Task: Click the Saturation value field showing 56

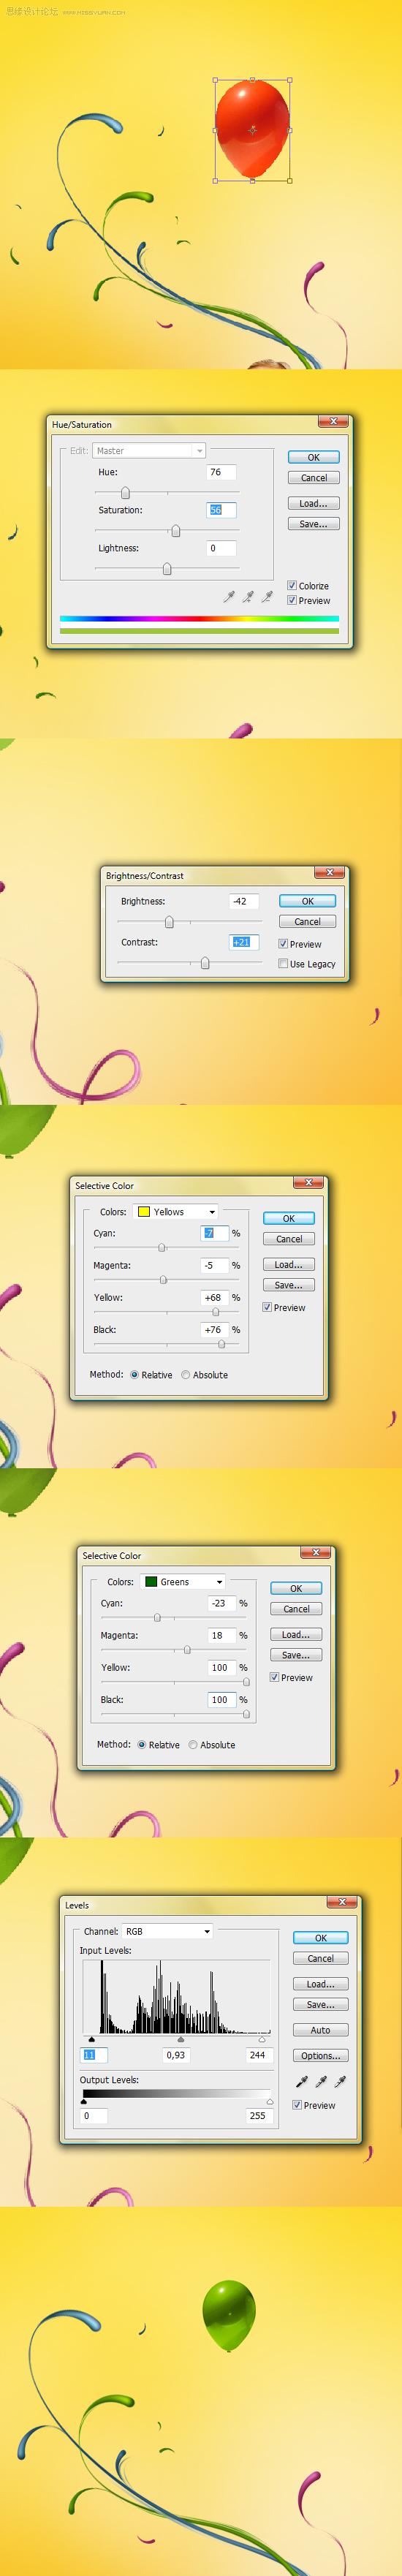Action: click(x=221, y=510)
